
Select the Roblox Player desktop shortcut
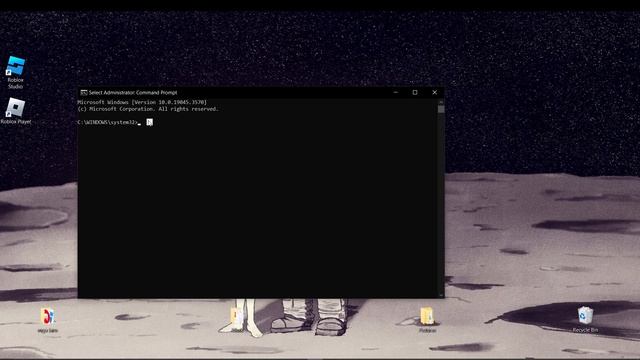[16, 111]
